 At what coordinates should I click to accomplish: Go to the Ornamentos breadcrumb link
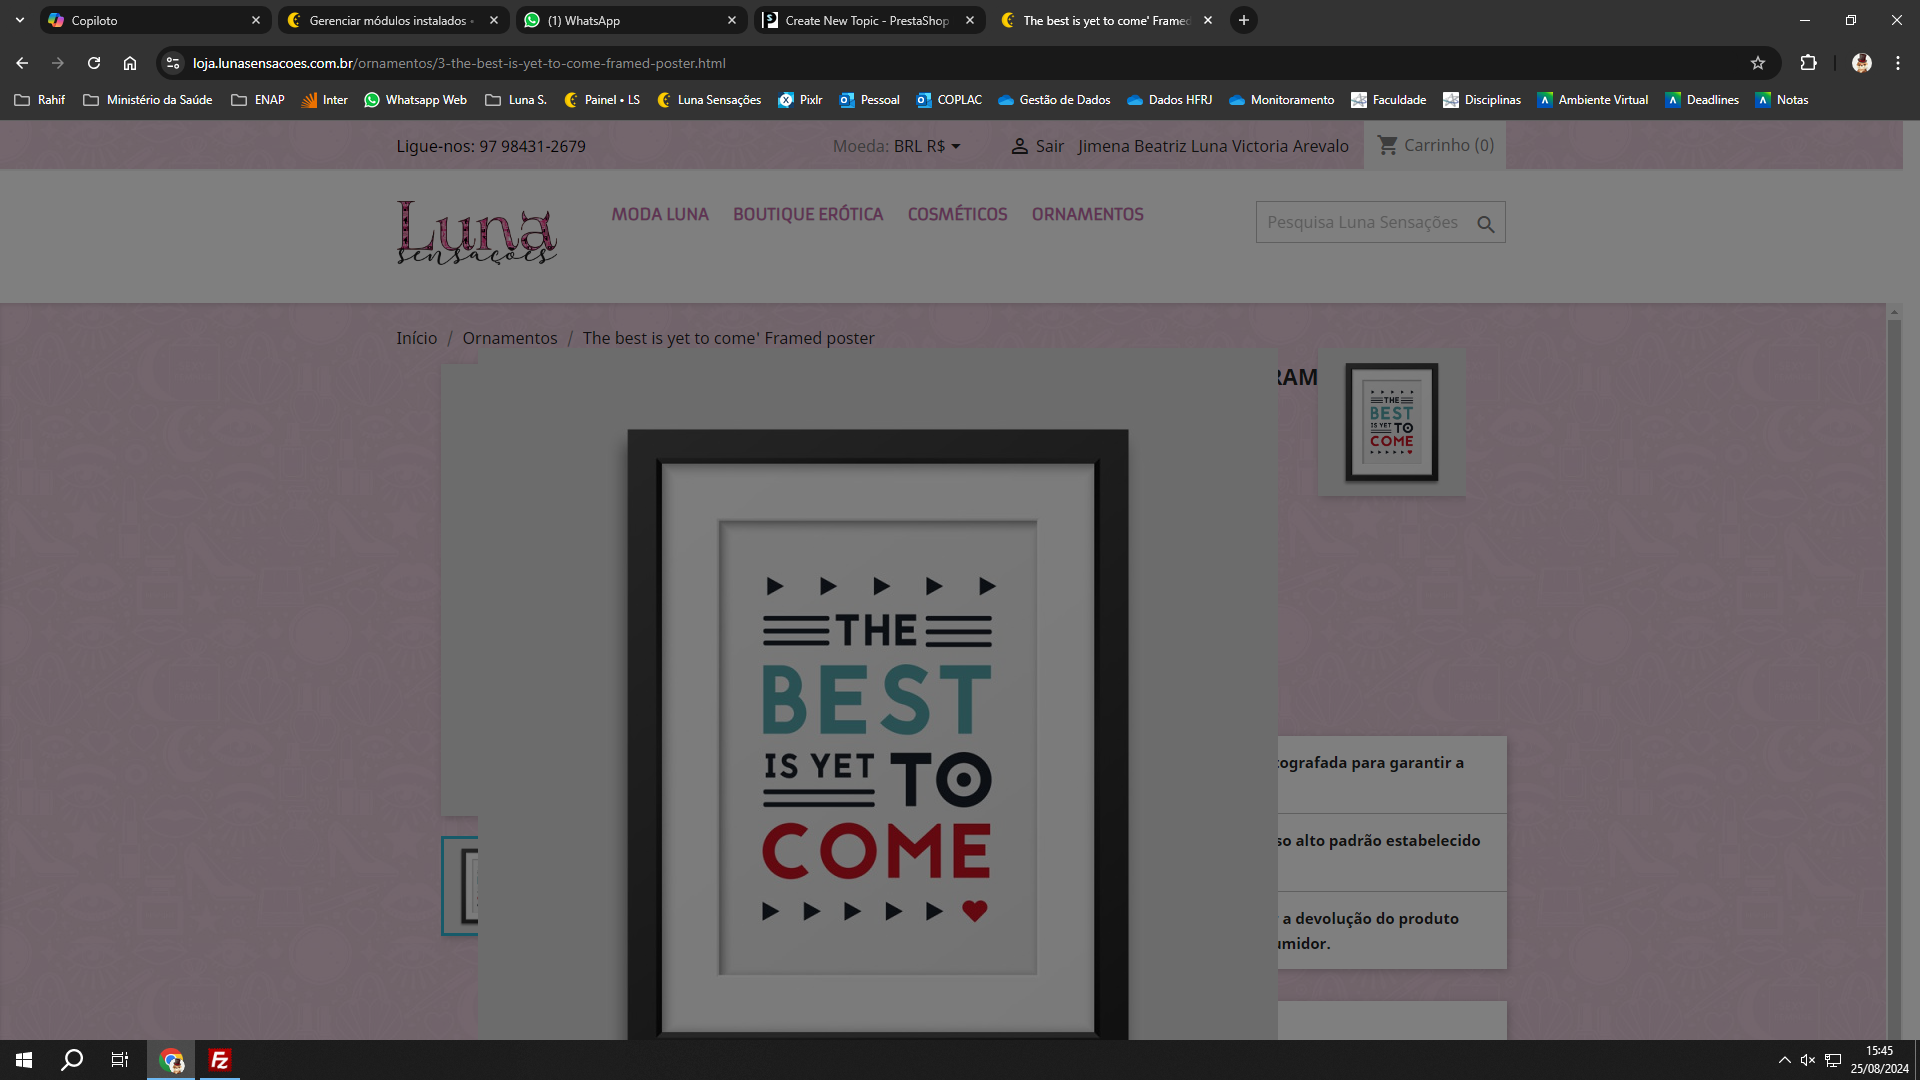tap(509, 338)
